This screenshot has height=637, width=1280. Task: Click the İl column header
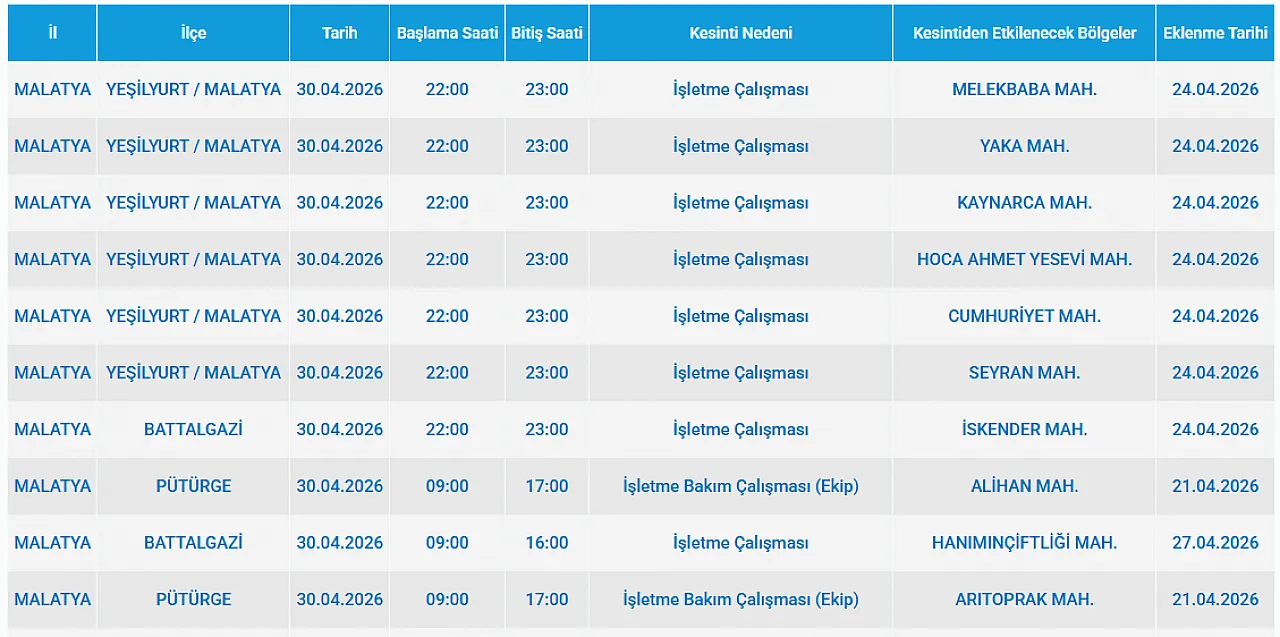(x=52, y=33)
